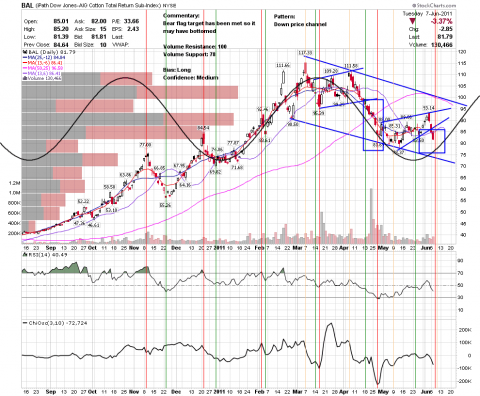Click the BAL ticker symbol title

(27, 5)
